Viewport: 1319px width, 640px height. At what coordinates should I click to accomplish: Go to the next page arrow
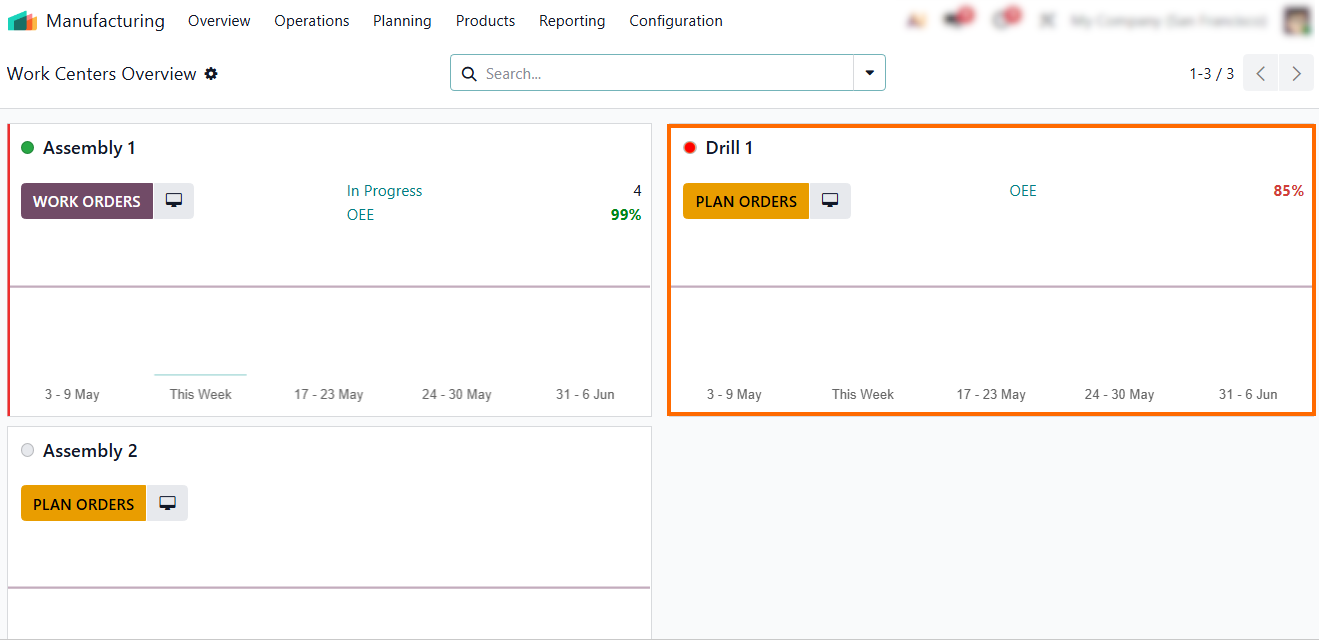(x=1297, y=73)
